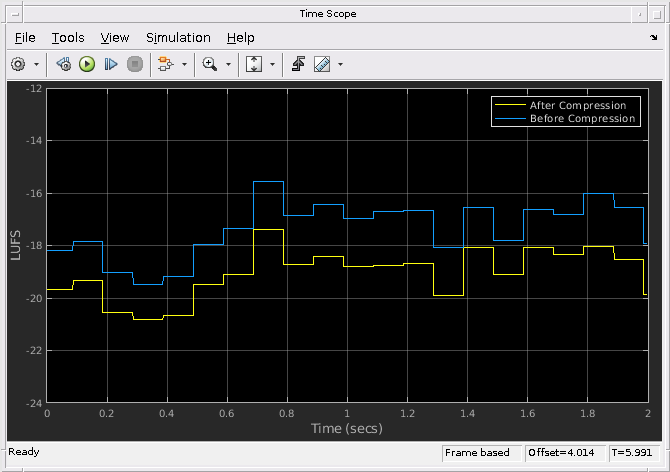Click the scale axes limits icon
Screen dimensions: 670x472
tap(254, 64)
